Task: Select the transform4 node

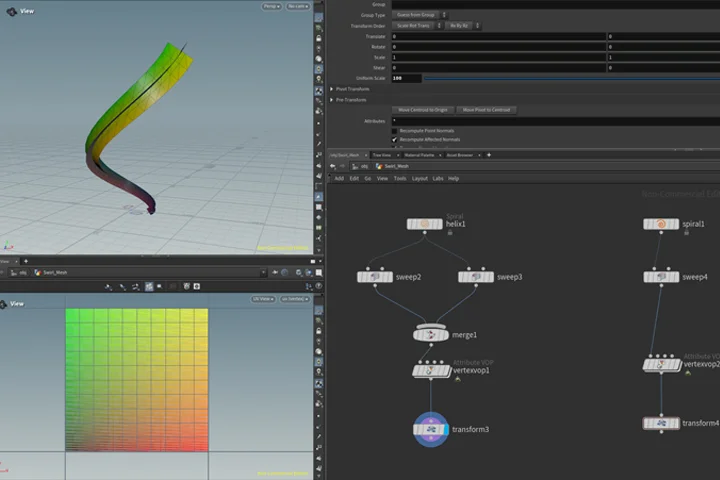Action: click(661, 423)
